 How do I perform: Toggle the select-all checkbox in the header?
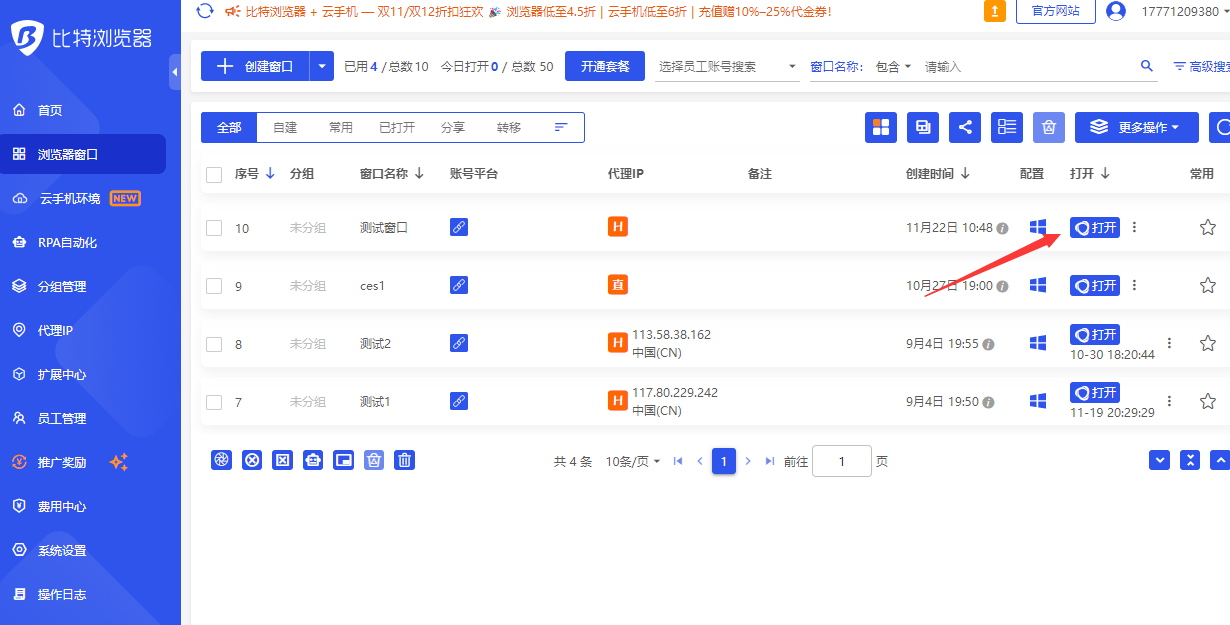pyautogui.click(x=214, y=174)
